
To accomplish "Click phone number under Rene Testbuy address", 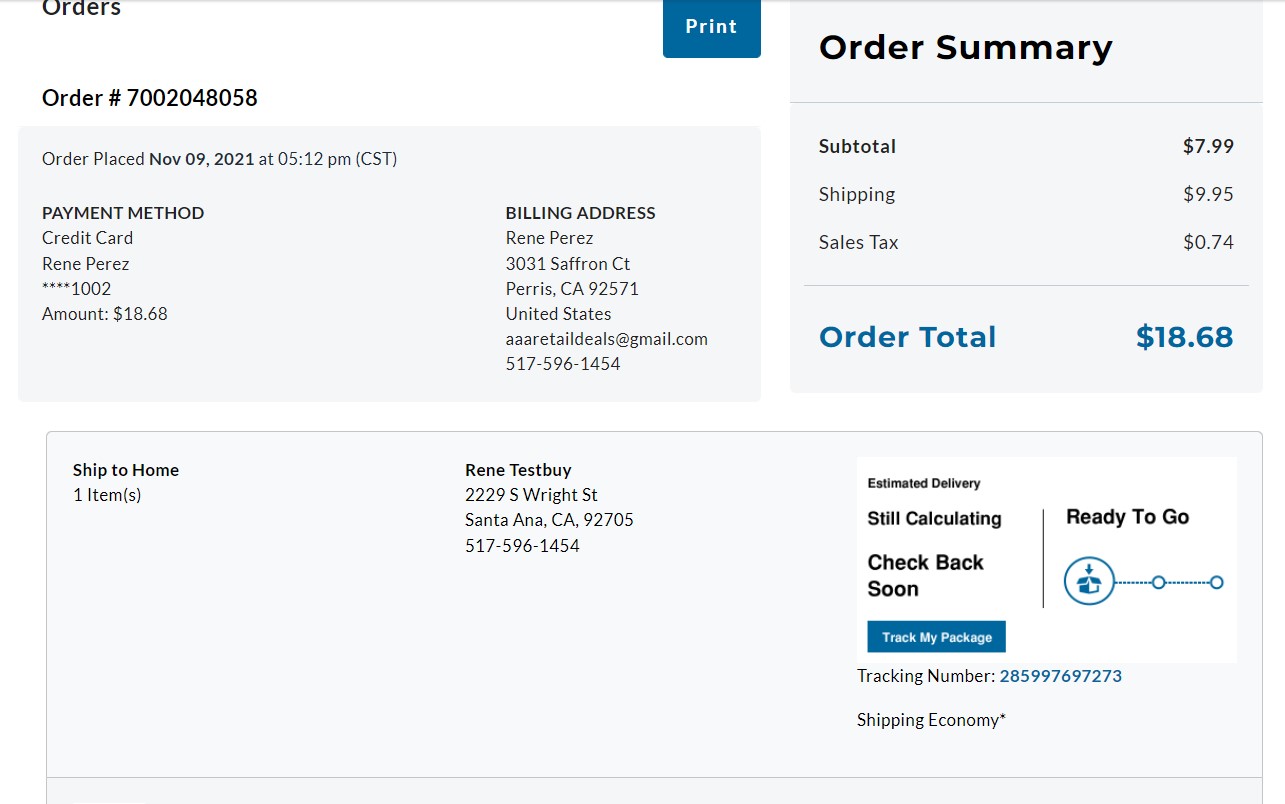I will (522, 546).
